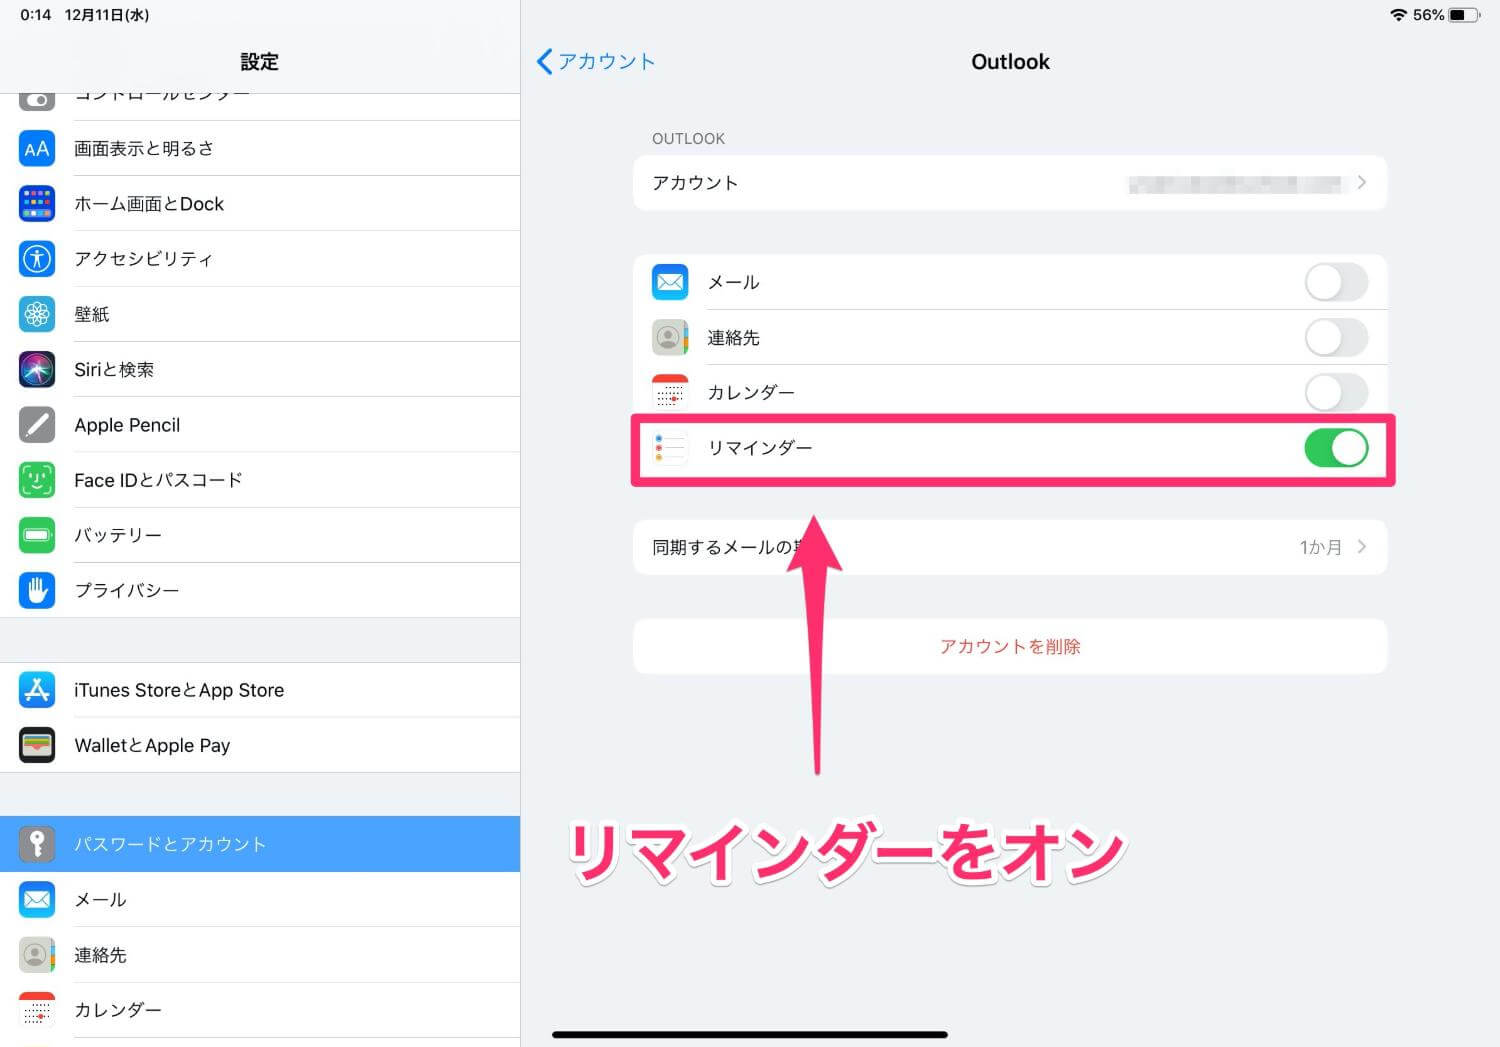Open 連絡先 settings in sidebar

coord(260,955)
